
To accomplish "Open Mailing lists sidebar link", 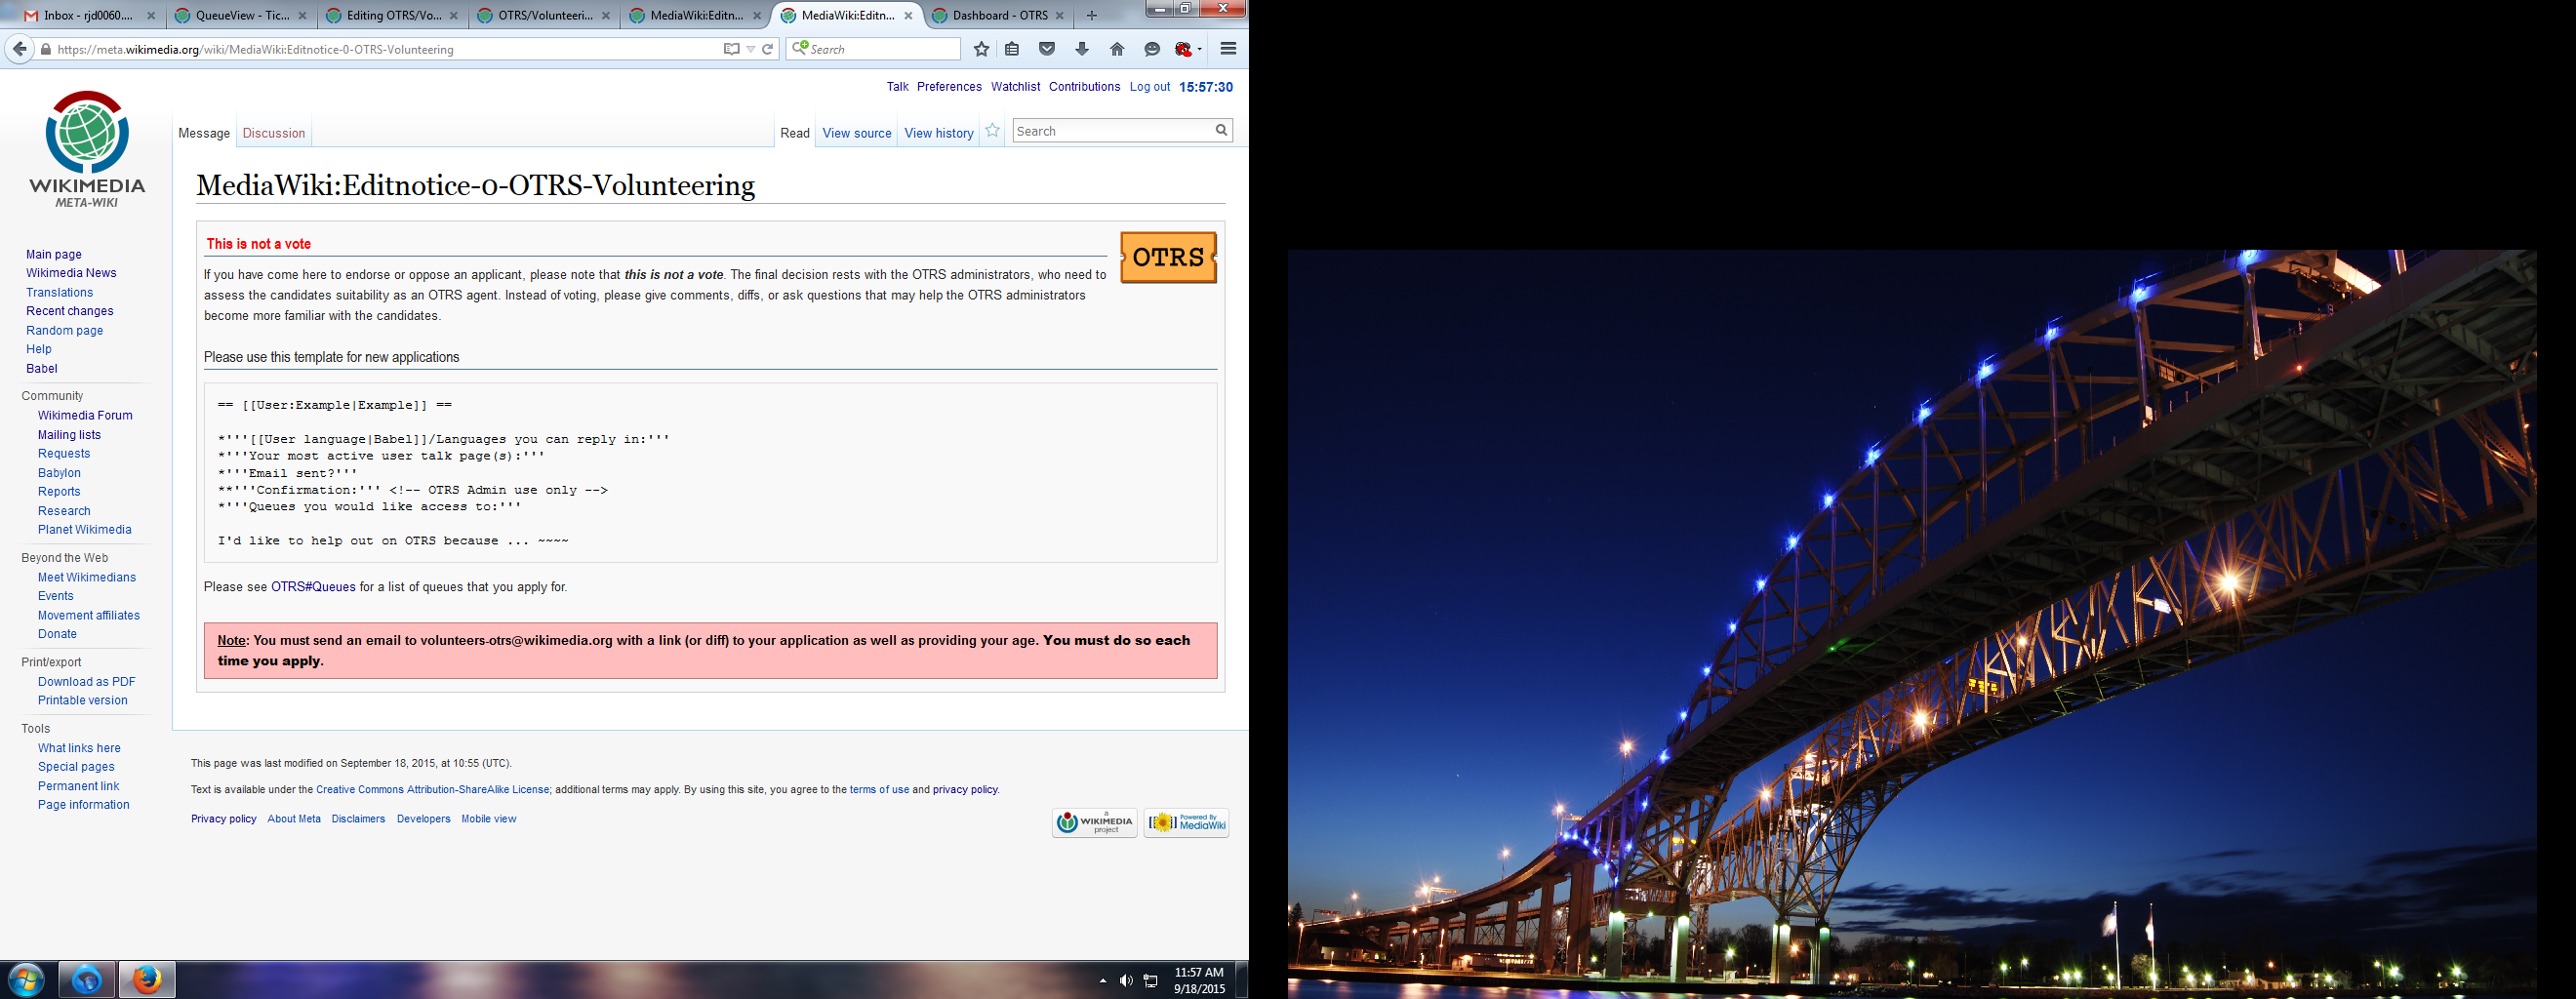I will click(x=69, y=435).
